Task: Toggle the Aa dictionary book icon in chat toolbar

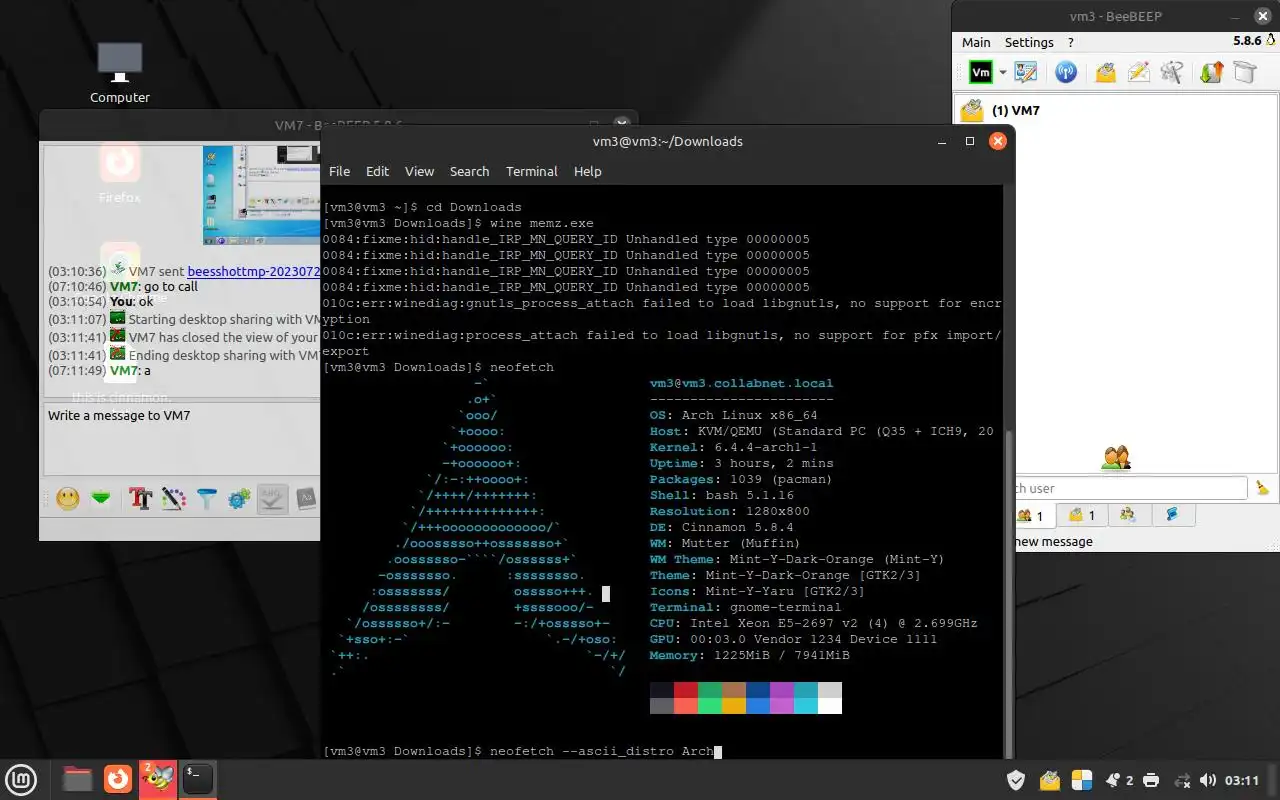Action: (306, 498)
